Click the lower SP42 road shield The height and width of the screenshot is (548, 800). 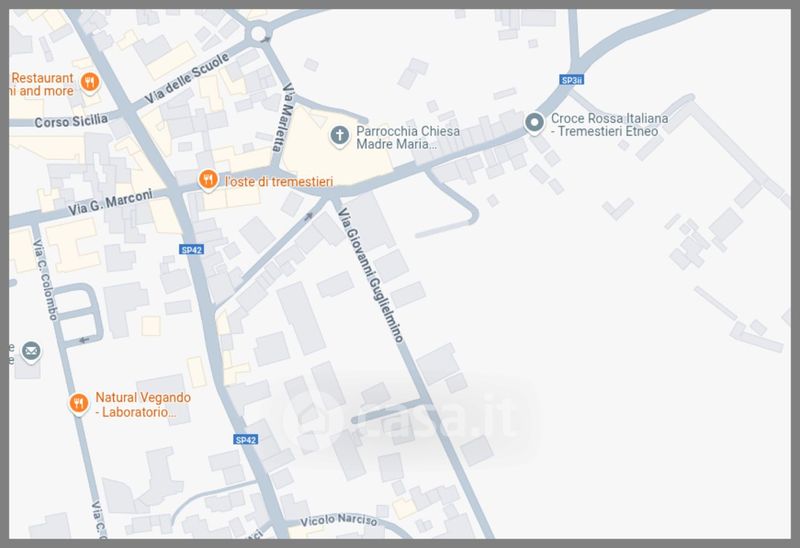[246, 439]
